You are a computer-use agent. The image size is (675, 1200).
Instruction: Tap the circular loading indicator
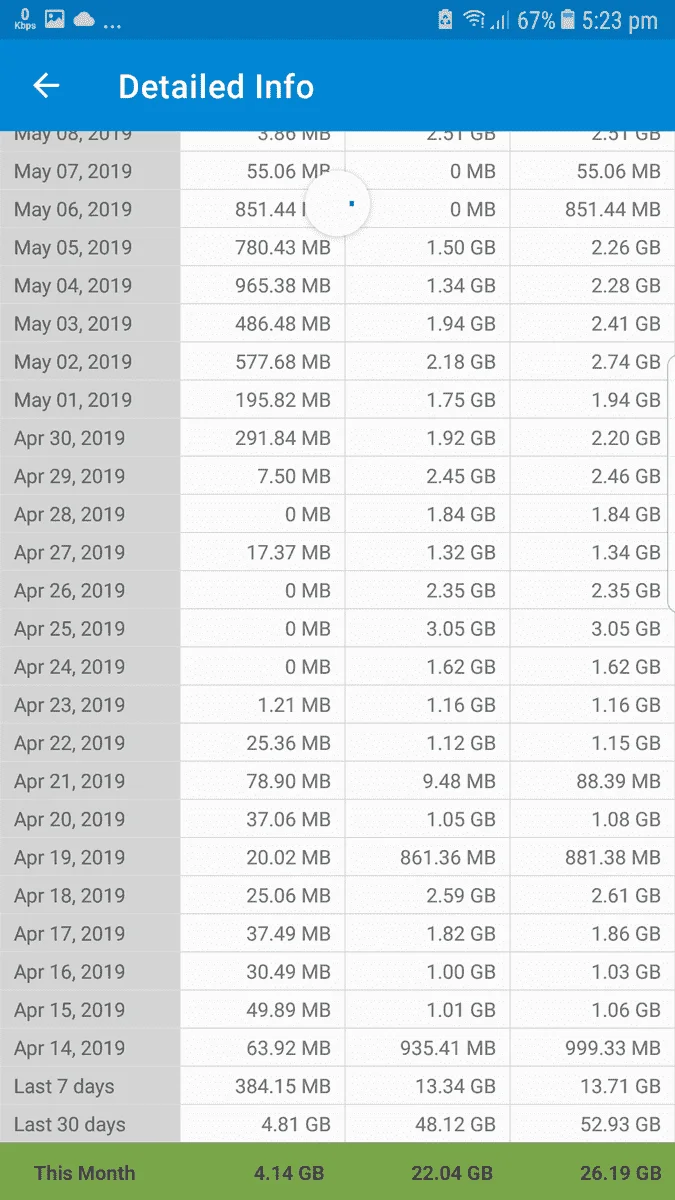click(x=338, y=204)
